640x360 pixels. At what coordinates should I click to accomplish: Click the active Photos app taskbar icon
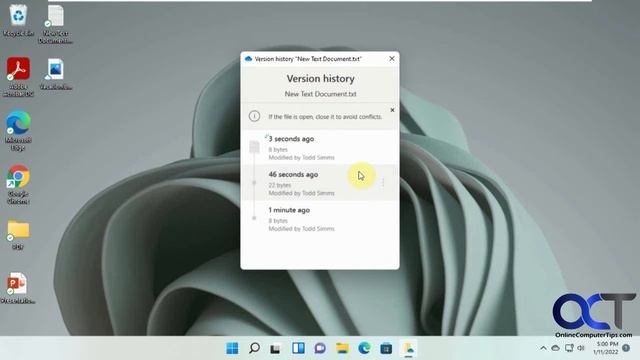[x=408, y=349]
